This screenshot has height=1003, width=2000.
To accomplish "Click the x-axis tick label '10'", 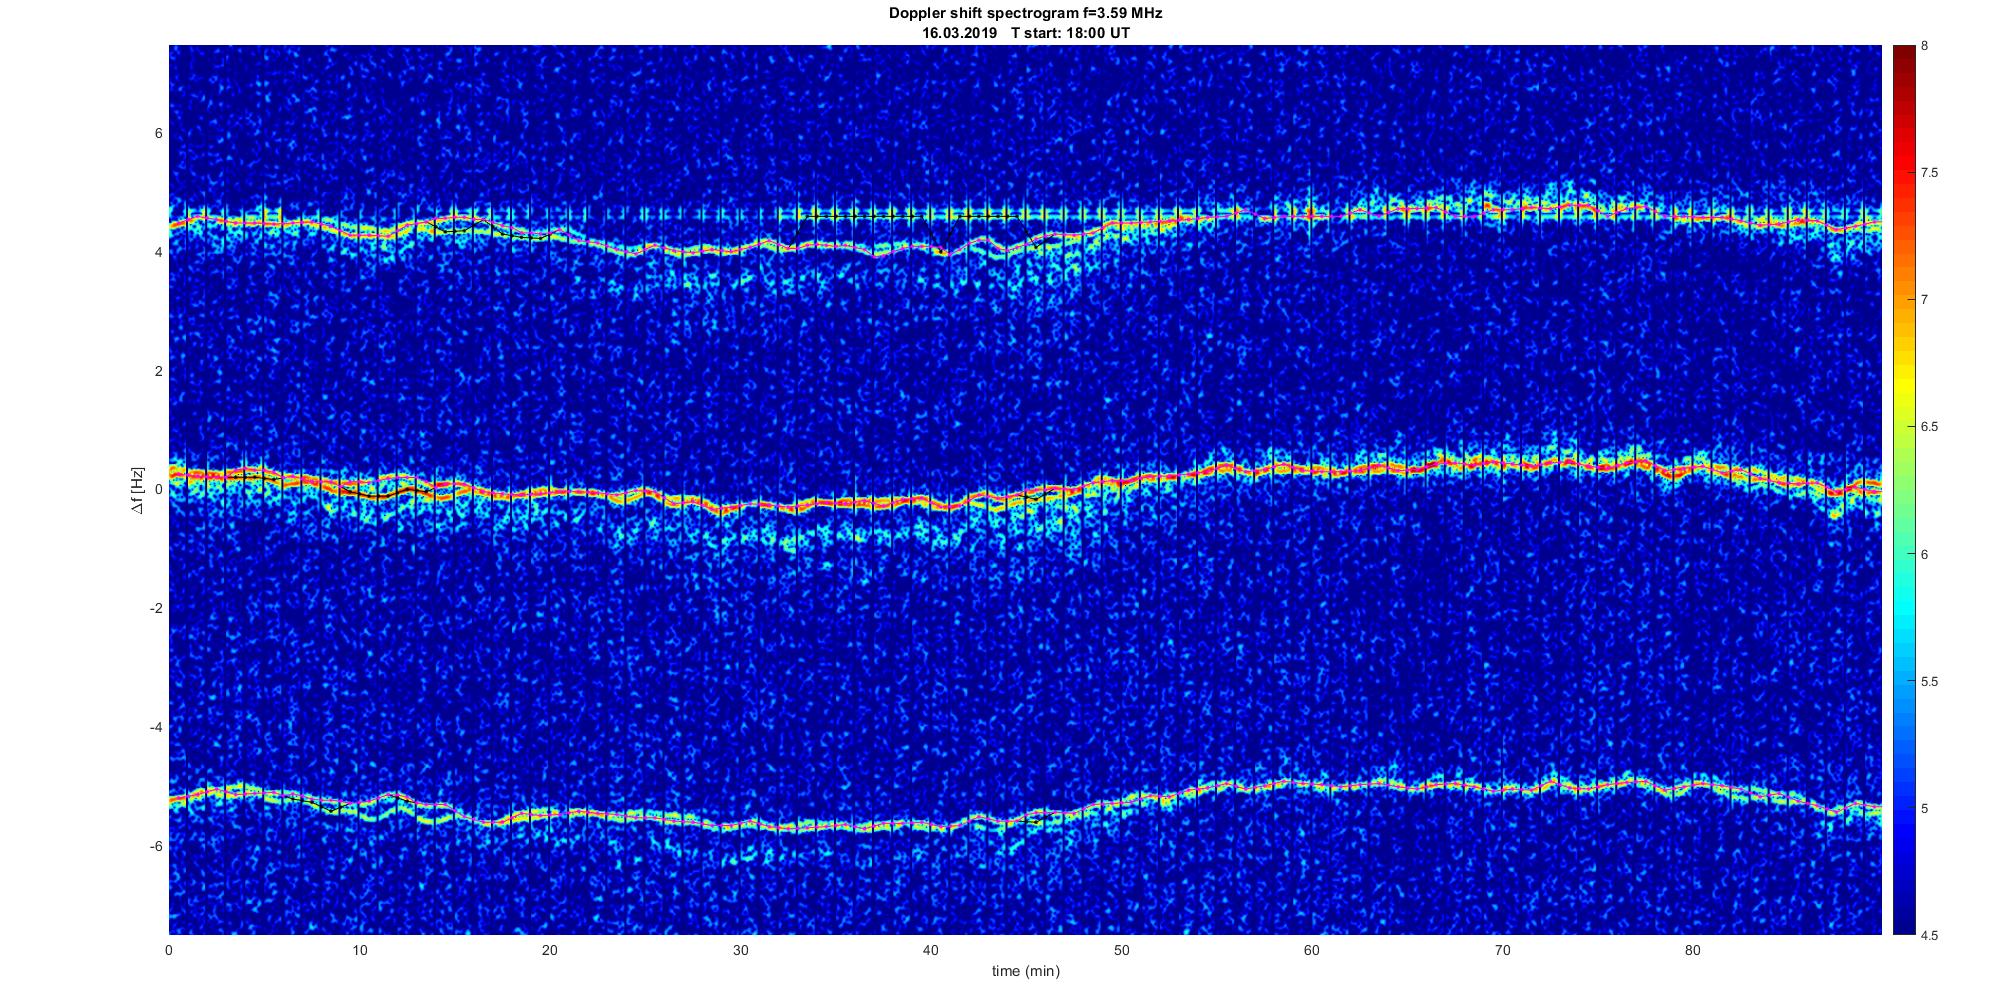I will click(359, 950).
